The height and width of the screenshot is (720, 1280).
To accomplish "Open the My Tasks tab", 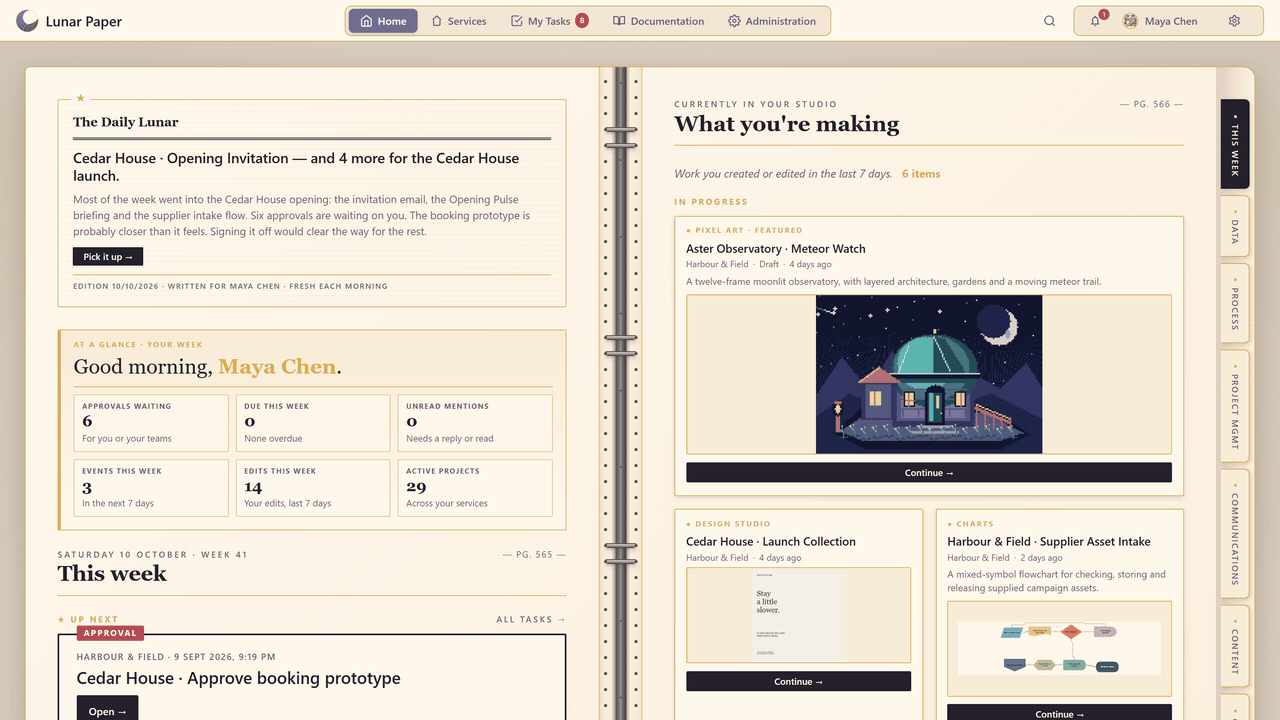I will [549, 21].
